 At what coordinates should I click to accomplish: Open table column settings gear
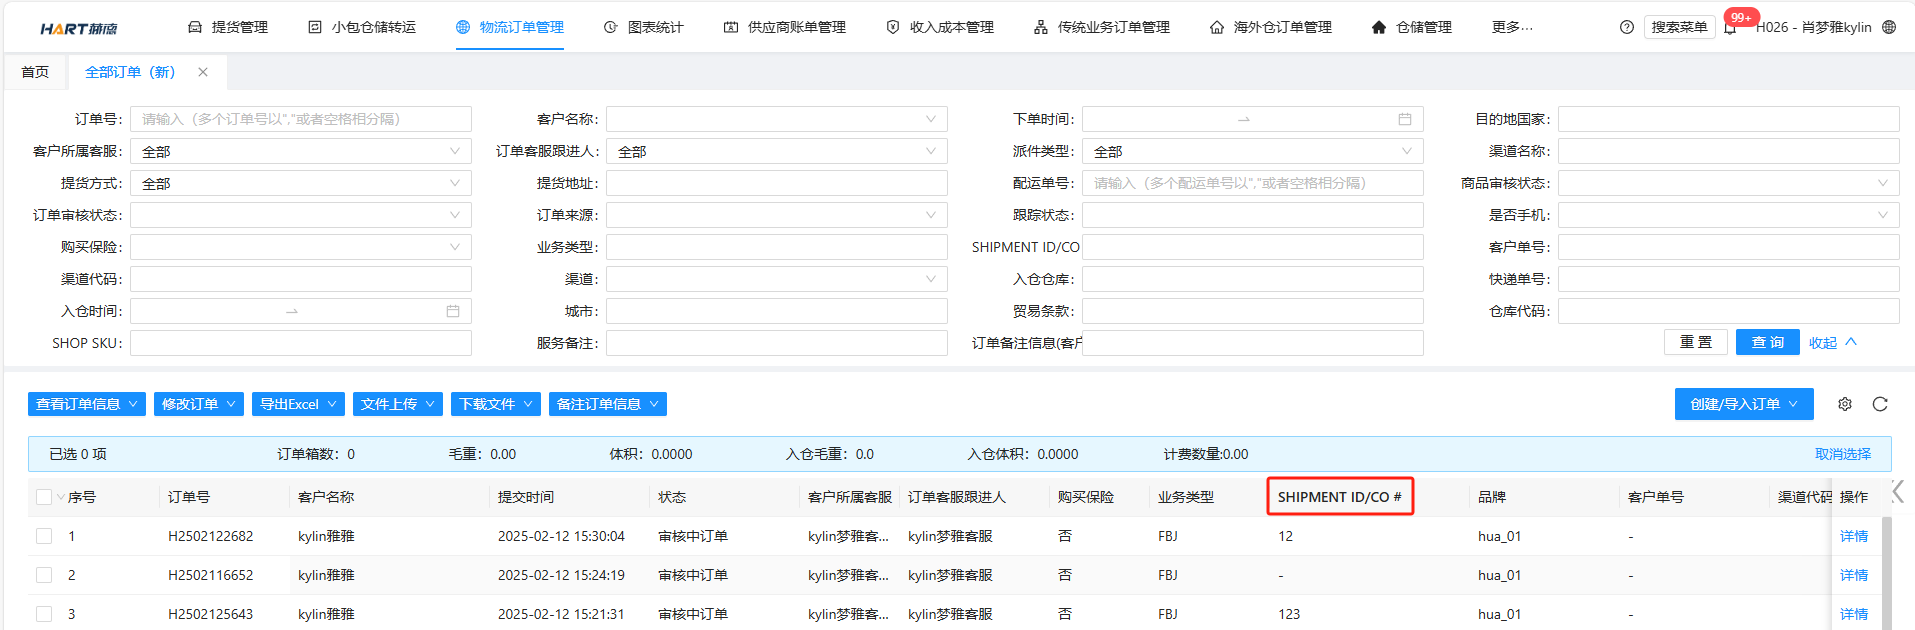pyautogui.click(x=1845, y=404)
